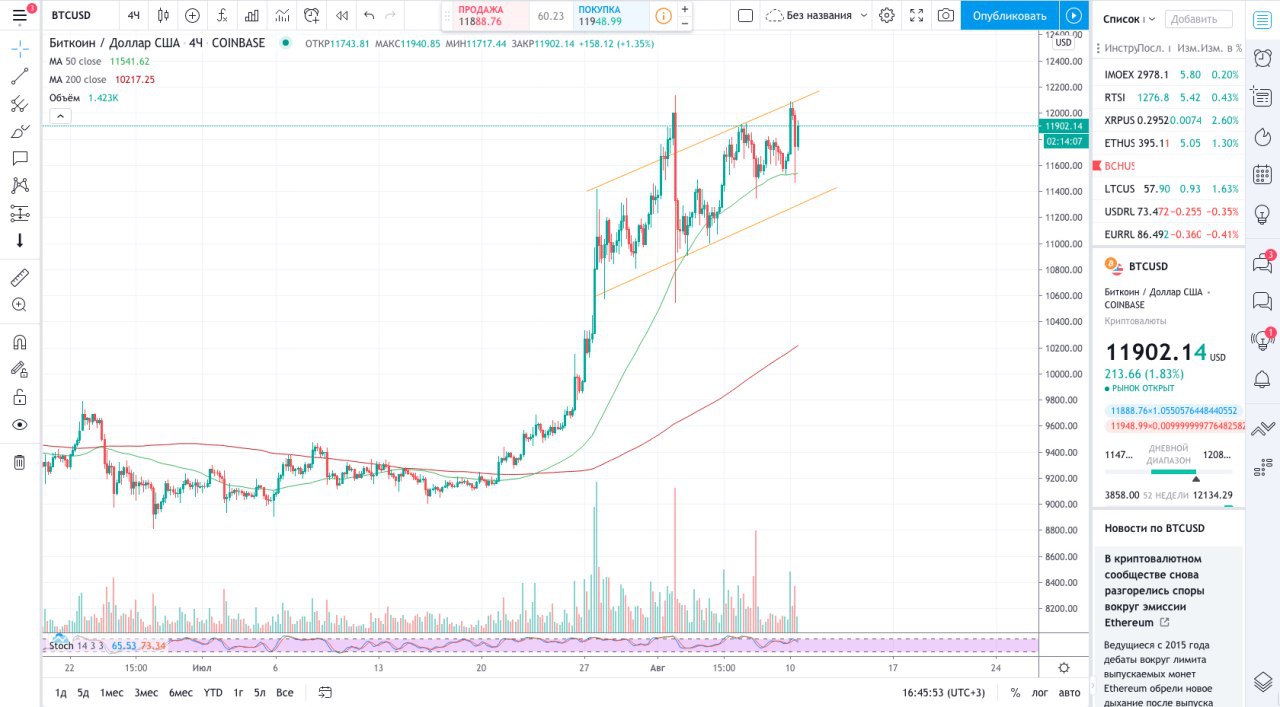Toggle the авто auto scale
This screenshot has height=707, width=1280.
click(x=1069, y=692)
